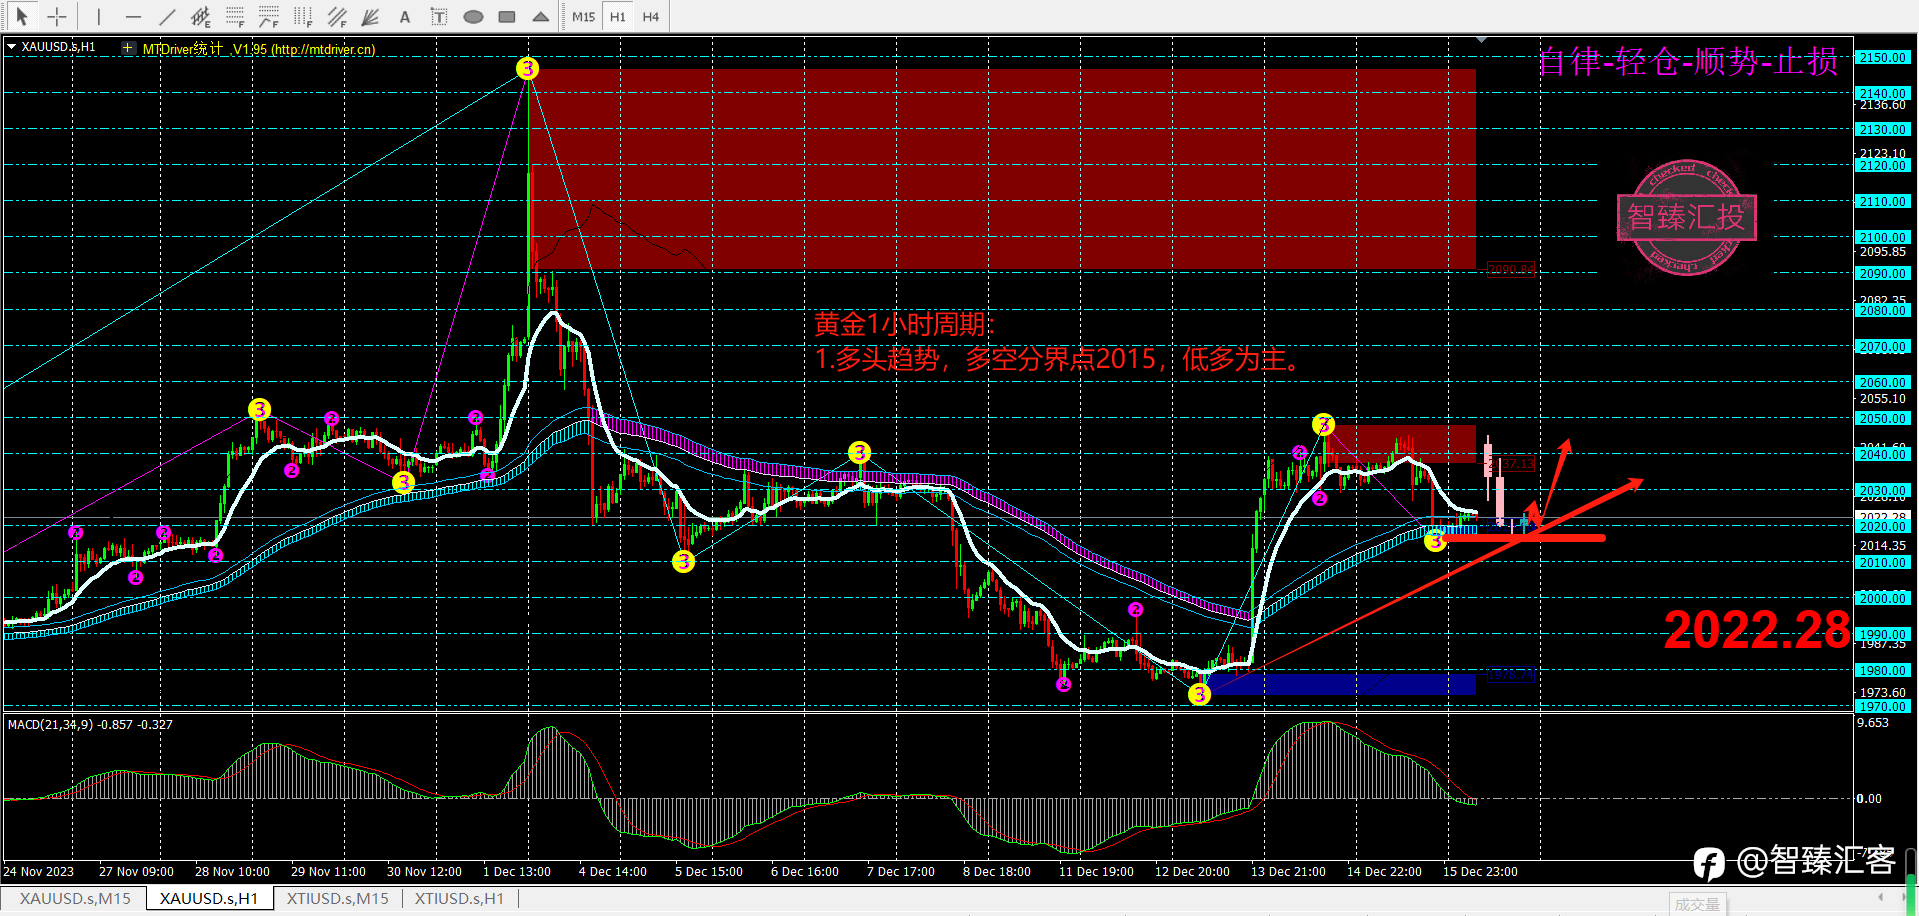
Task: Choose the vertical line drawing tool
Action: 98,16
